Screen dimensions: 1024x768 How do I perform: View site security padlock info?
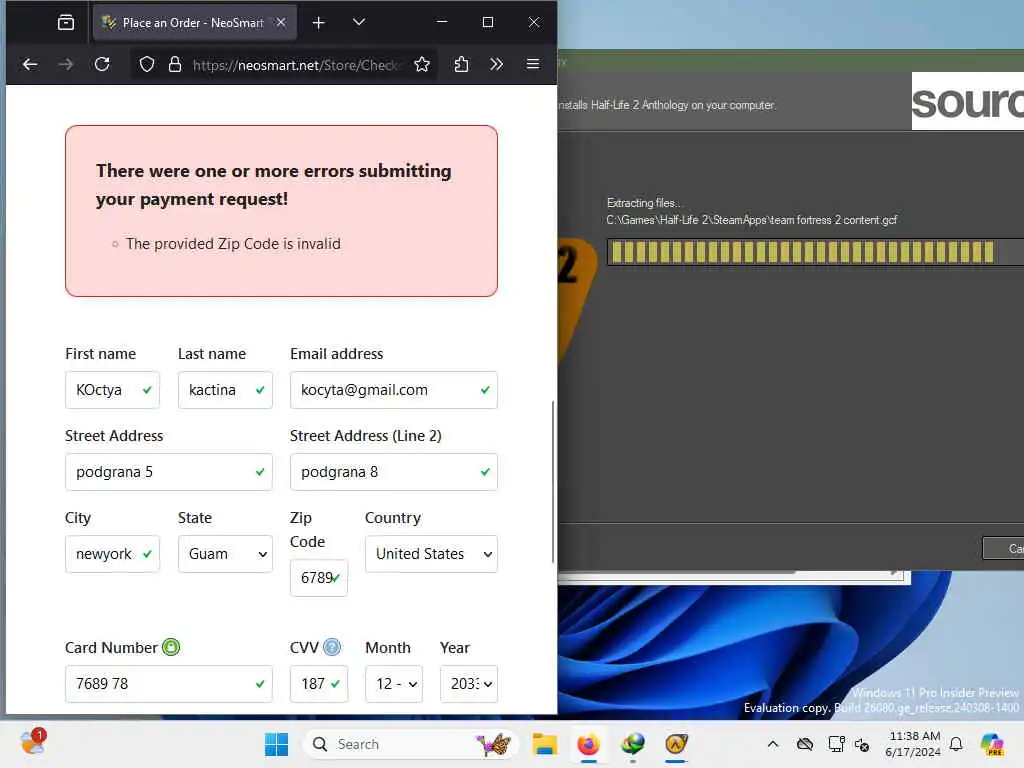click(x=174, y=64)
